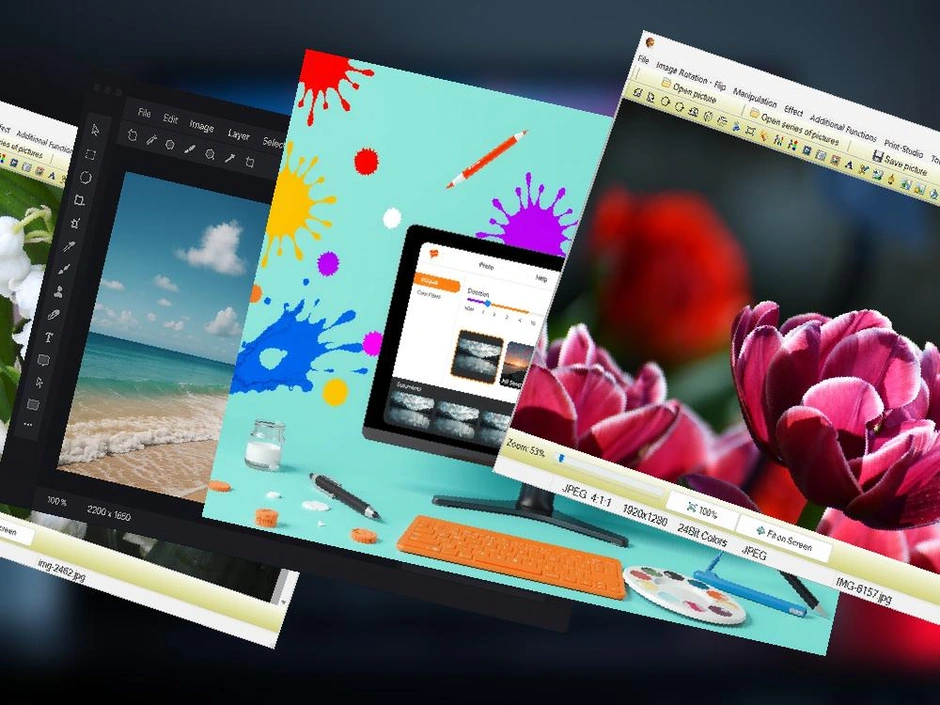The width and height of the screenshot is (940, 705).
Task: Select the Pen tool from the top toolbar
Action: pyautogui.click(x=152, y=140)
